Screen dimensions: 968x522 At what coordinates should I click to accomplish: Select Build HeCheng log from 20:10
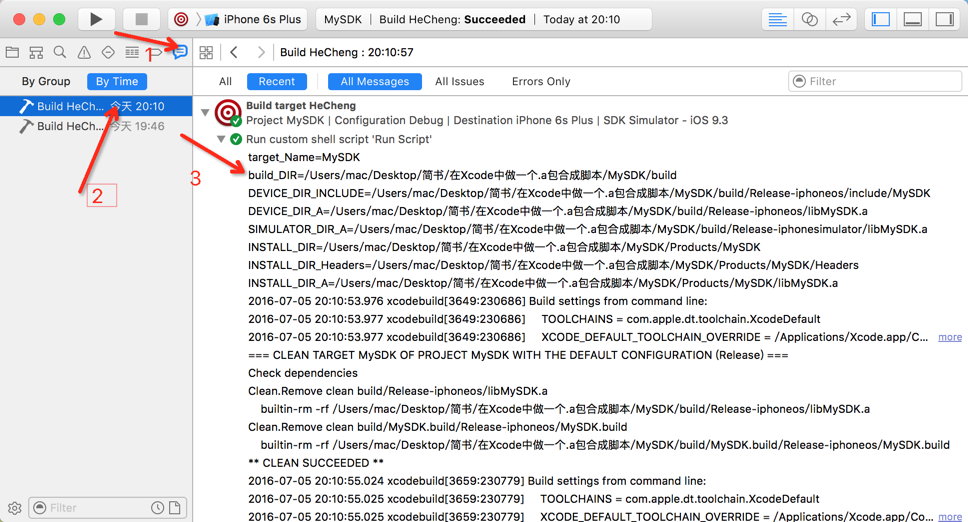pyautogui.click(x=96, y=106)
